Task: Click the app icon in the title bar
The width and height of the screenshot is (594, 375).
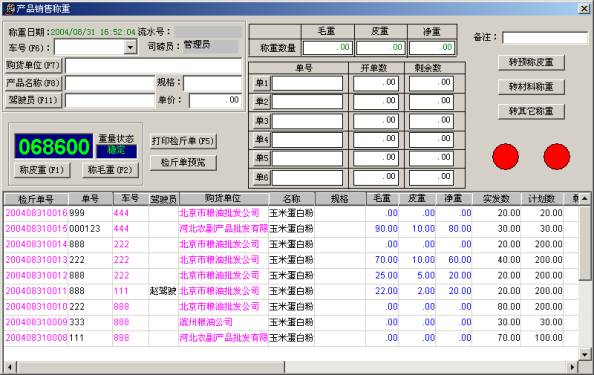Action: point(10,8)
